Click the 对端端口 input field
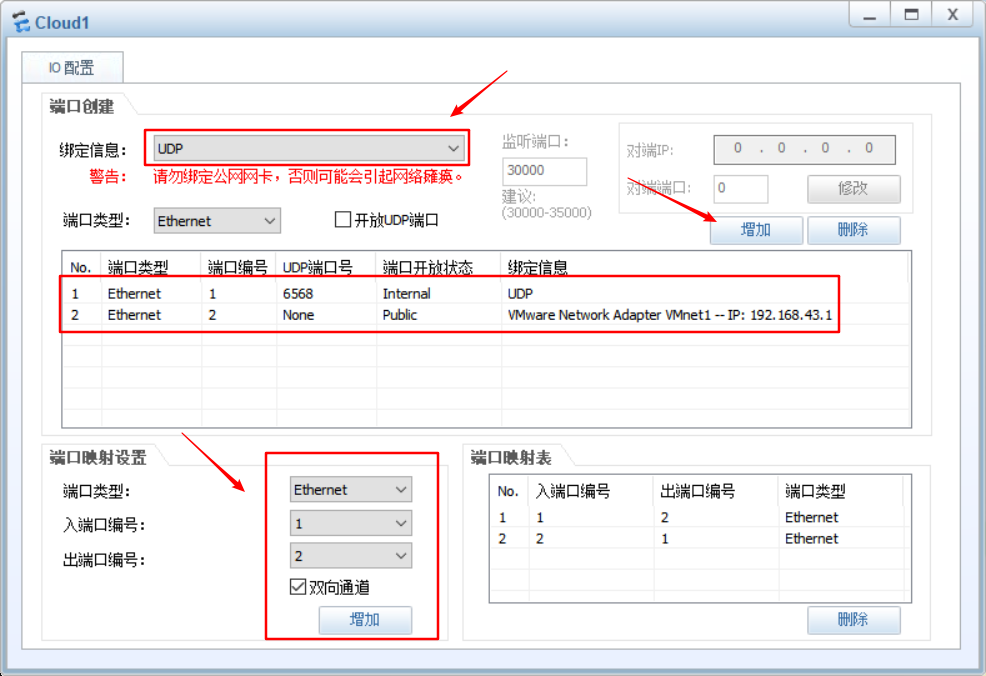The height and width of the screenshot is (676, 986). click(x=741, y=189)
